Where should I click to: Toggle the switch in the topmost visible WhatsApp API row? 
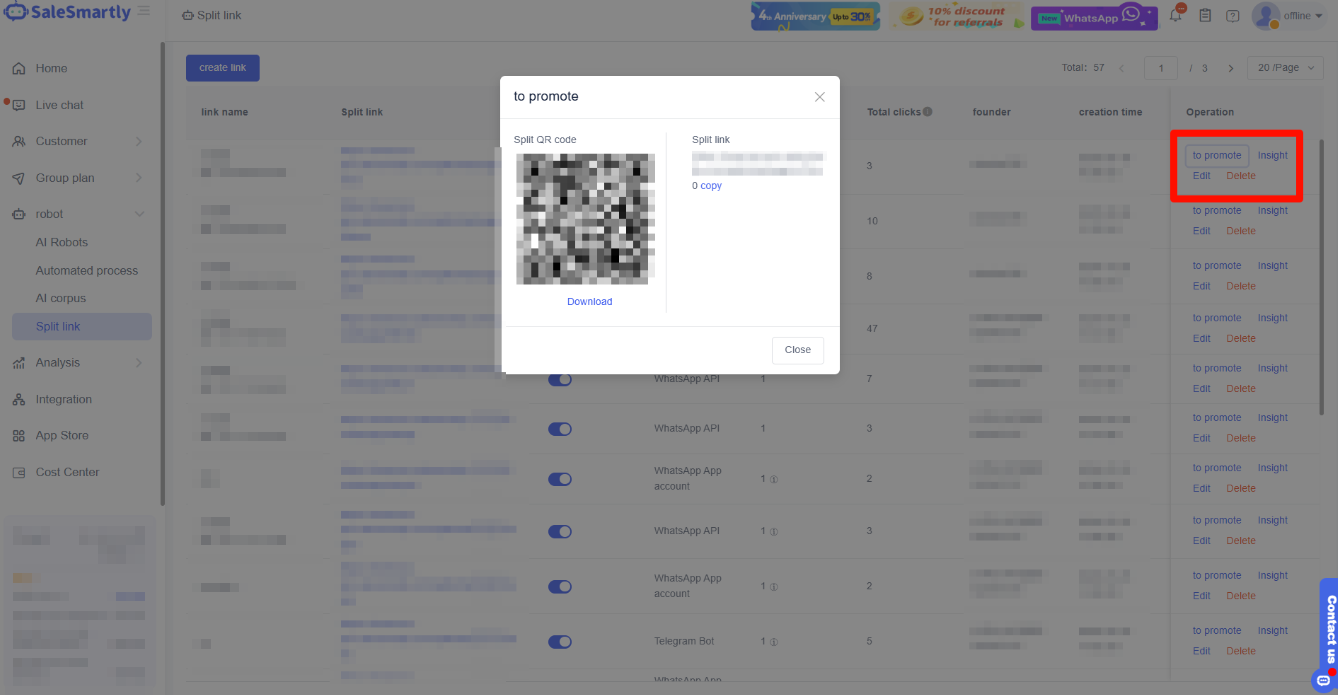(x=560, y=380)
